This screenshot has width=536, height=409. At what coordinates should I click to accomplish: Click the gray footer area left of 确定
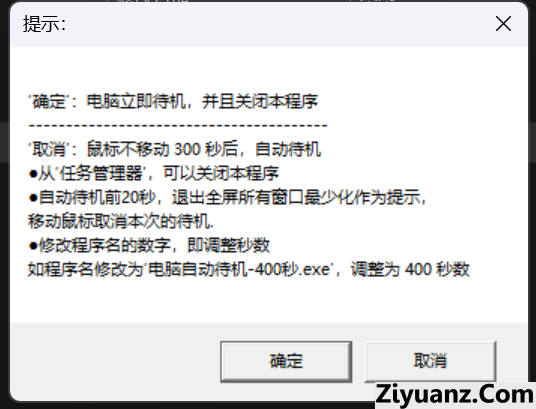click(x=115, y=361)
